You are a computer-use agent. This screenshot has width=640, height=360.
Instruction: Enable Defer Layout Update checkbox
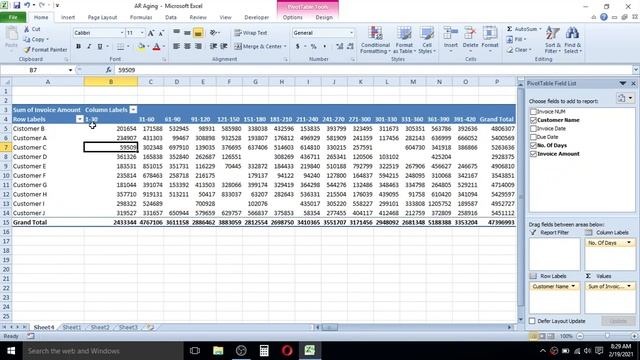532,321
